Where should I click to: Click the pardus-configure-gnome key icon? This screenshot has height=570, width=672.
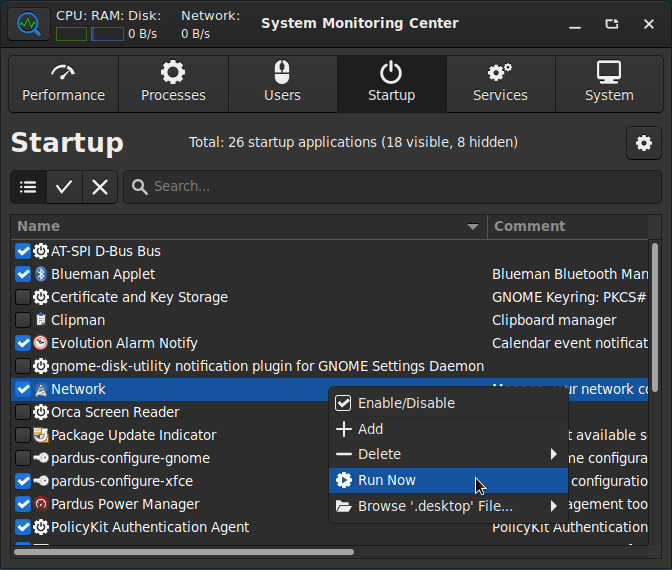(41, 458)
